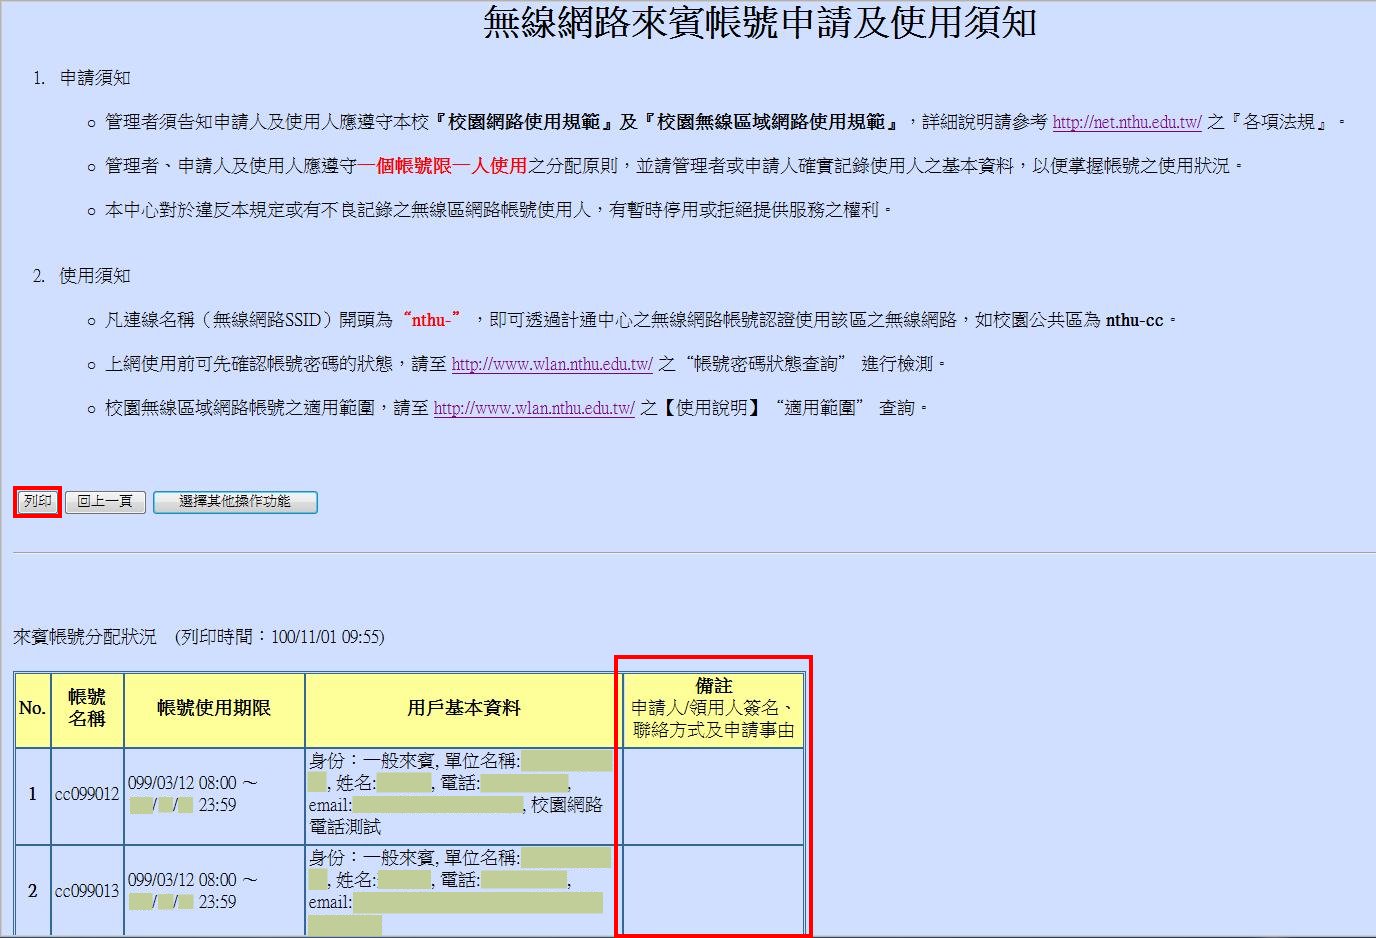Open the net.nthu.edu.tw link
This screenshot has width=1376, height=938.
click(1126, 122)
